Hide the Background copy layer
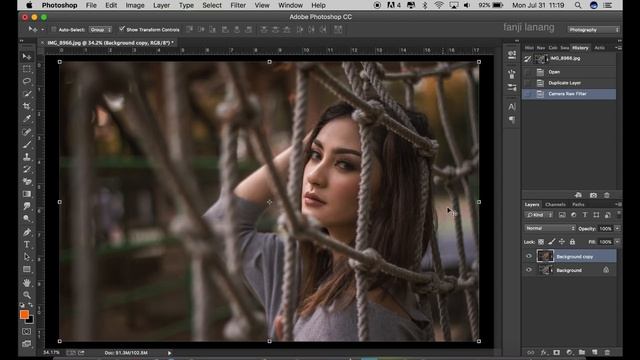 pyautogui.click(x=529, y=256)
